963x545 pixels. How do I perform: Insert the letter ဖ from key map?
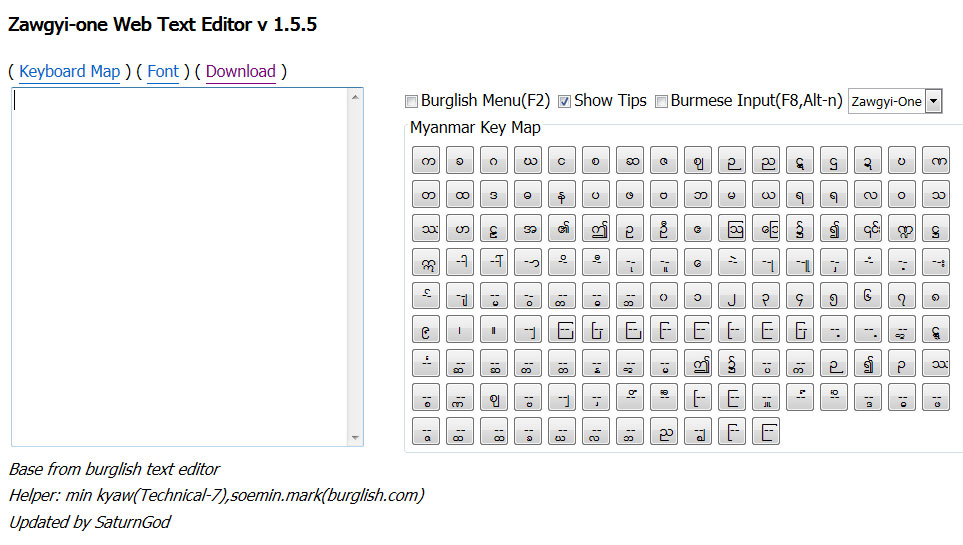pos(630,195)
